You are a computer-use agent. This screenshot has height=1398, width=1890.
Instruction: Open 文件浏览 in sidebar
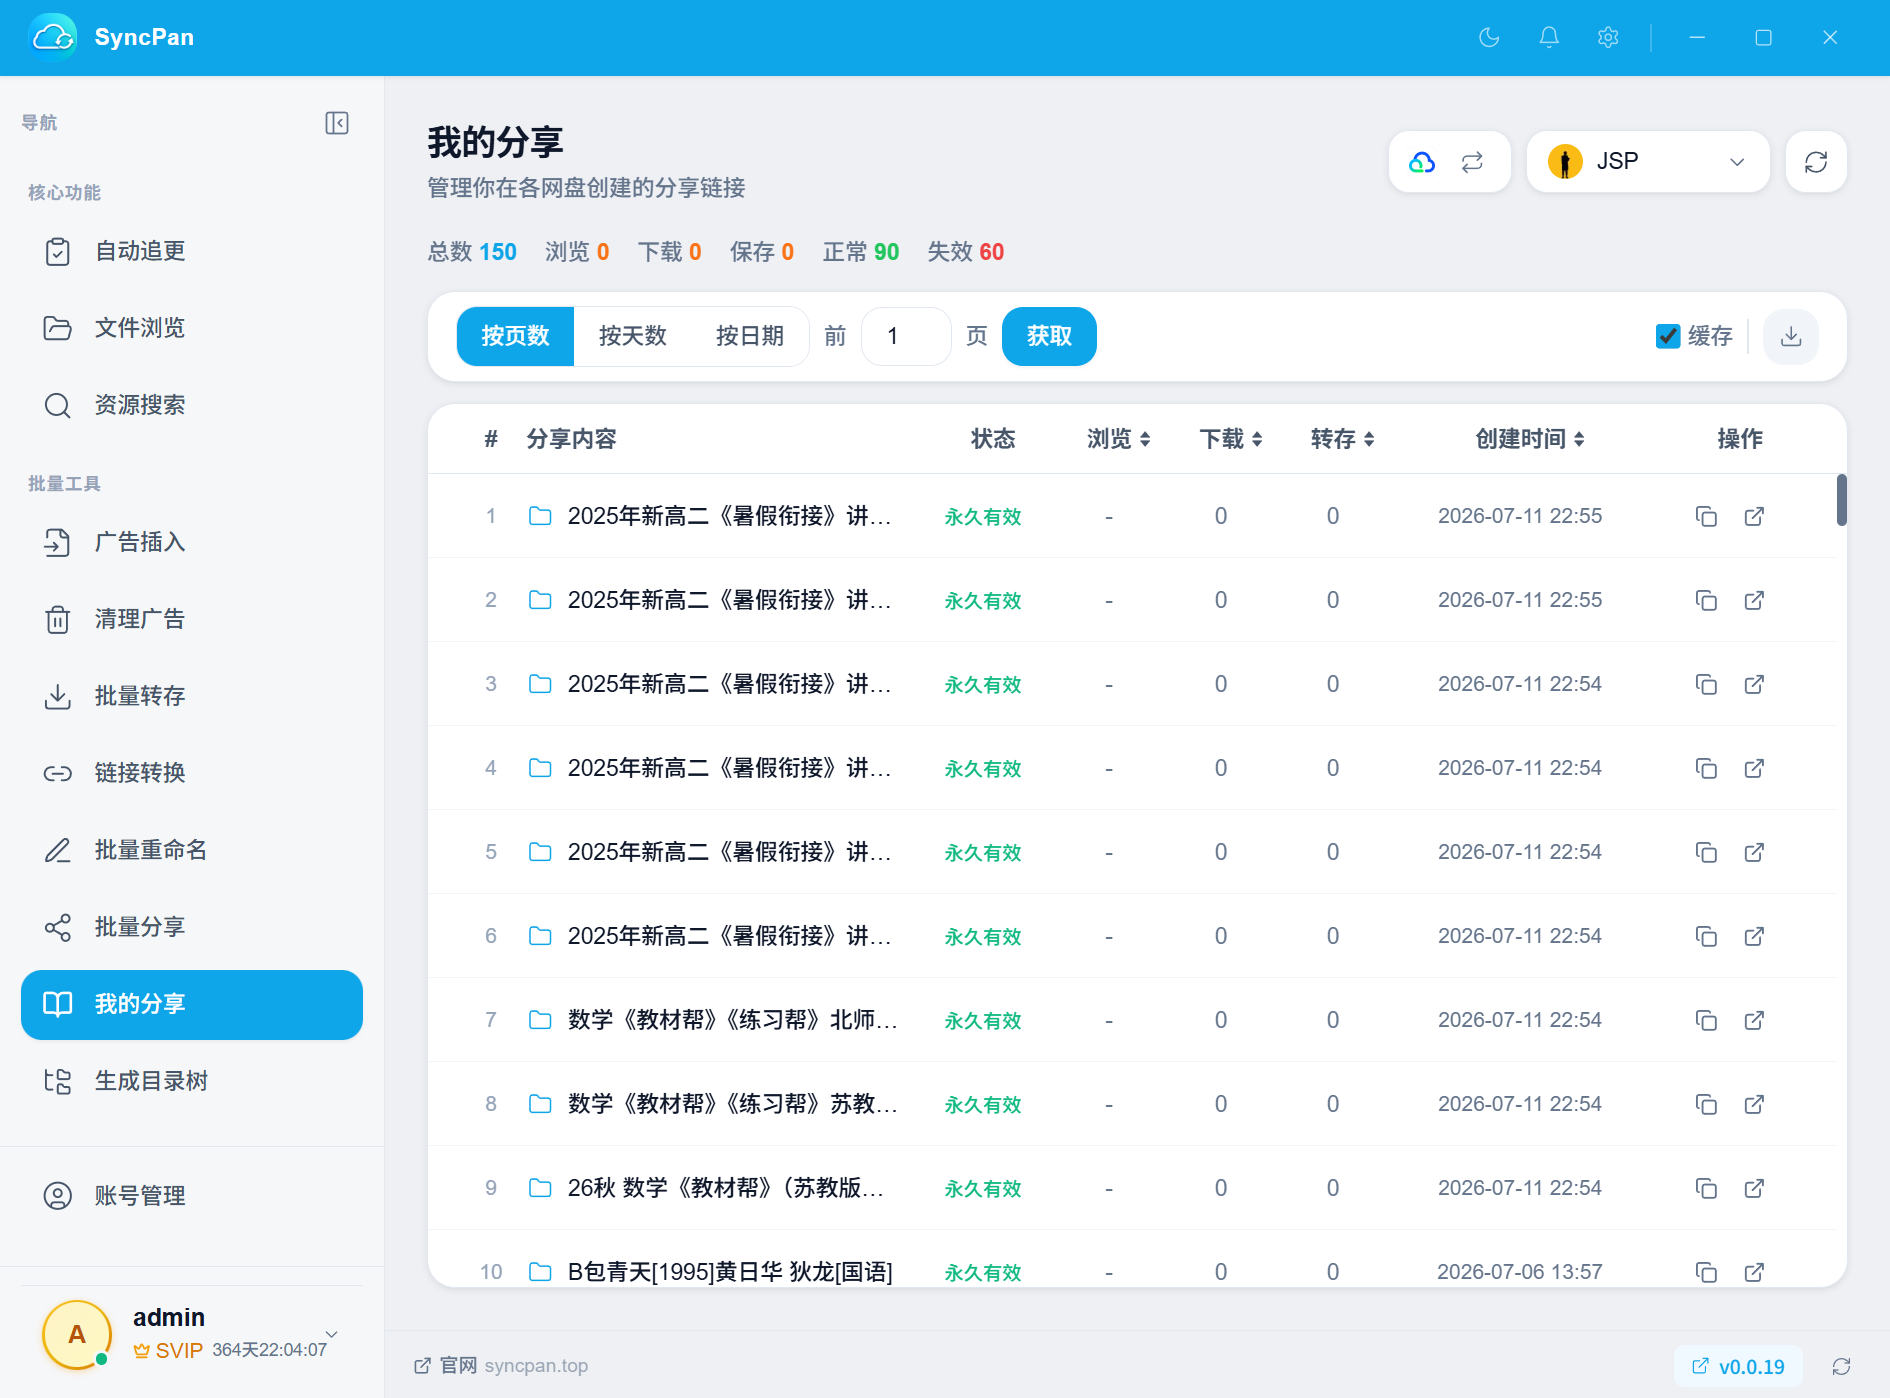[192, 328]
